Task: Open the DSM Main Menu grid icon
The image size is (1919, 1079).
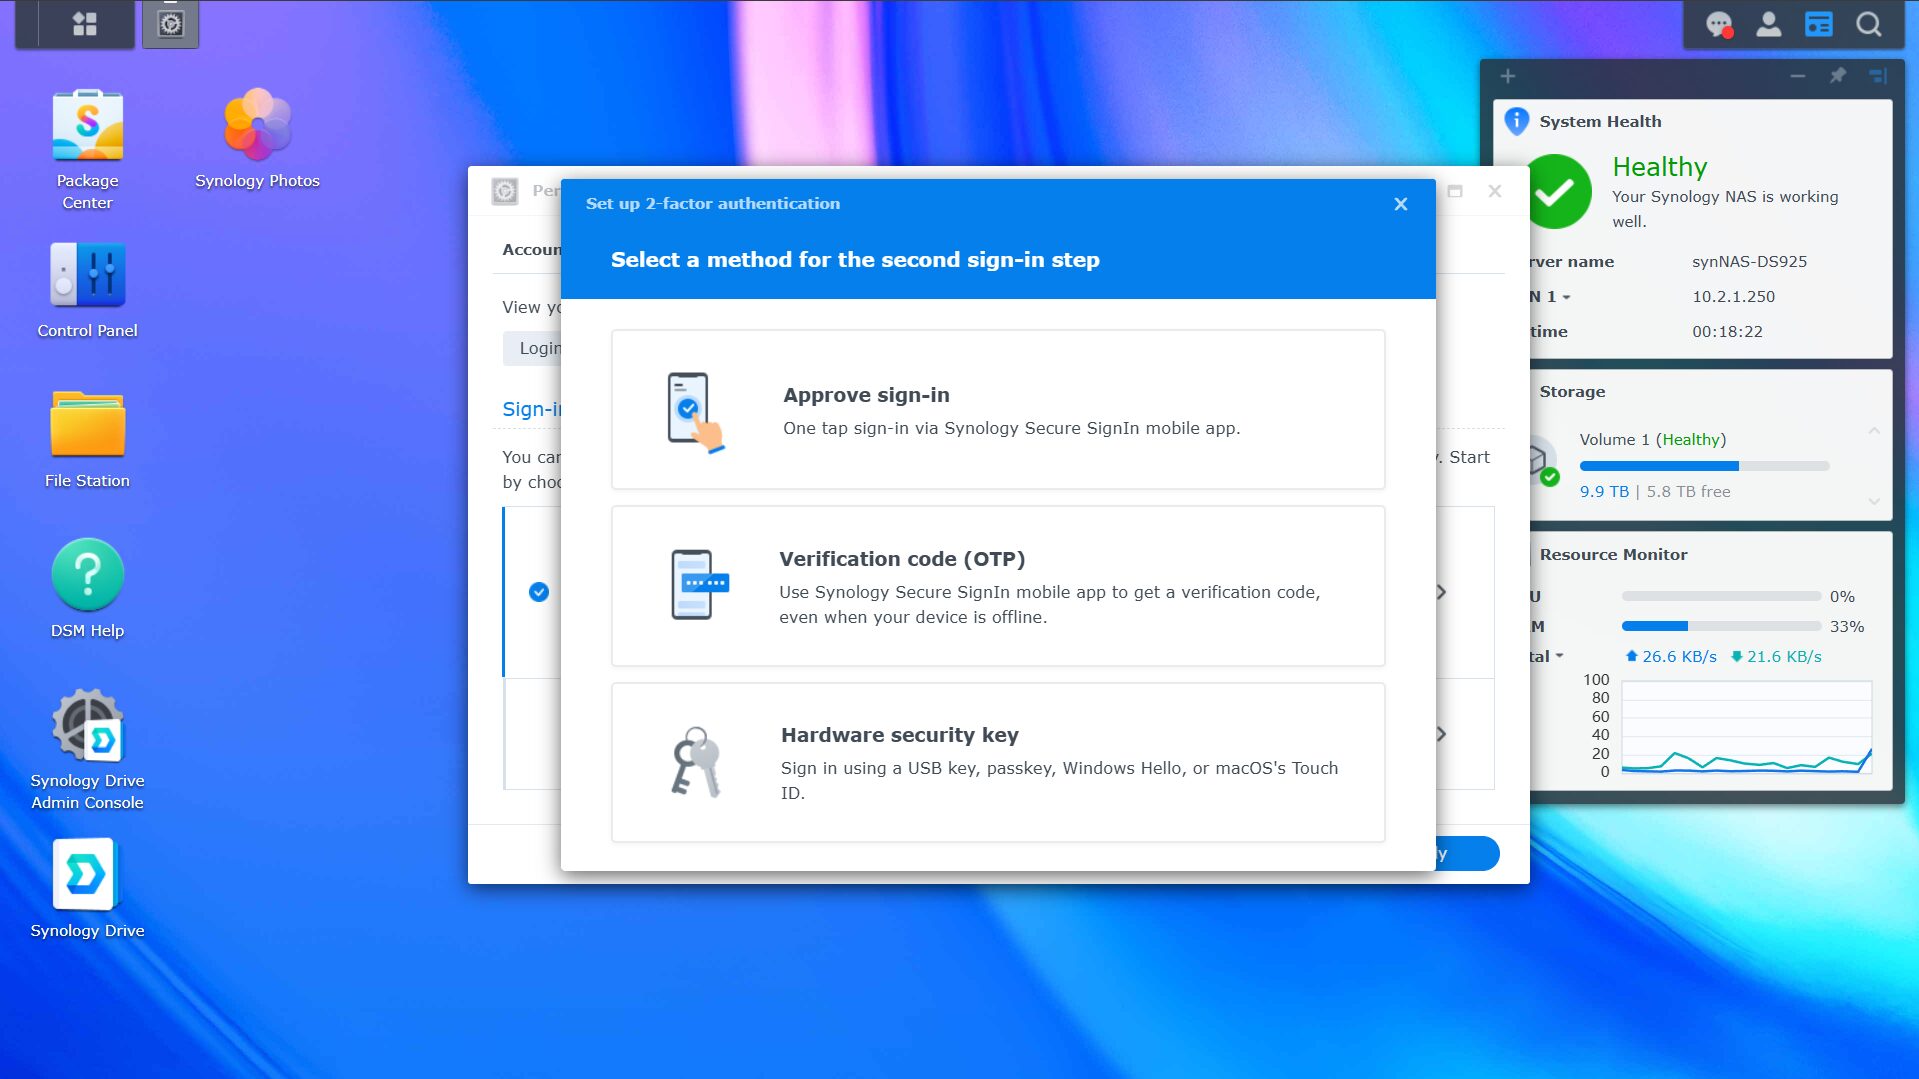Action: (85, 24)
